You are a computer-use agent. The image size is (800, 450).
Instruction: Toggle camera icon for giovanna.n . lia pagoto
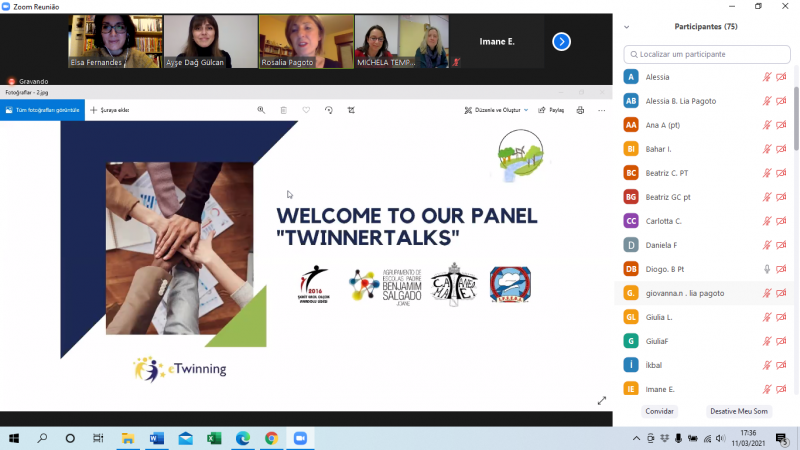pyautogui.click(x=781, y=293)
